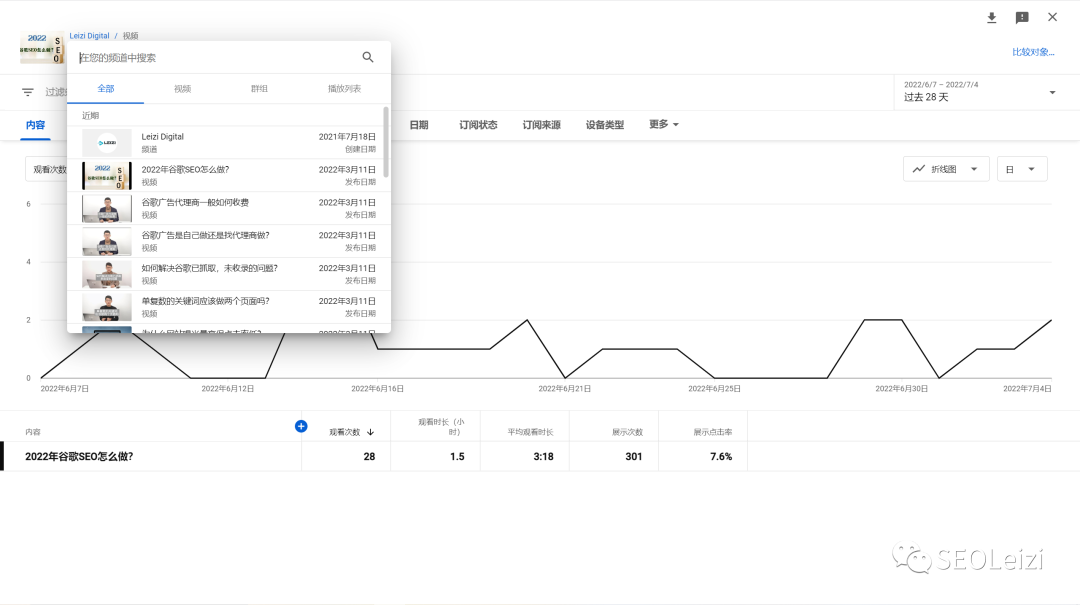1080x605 pixels.
Task: Select the 订阅状态 dimension tab
Action: click(478, 125)
